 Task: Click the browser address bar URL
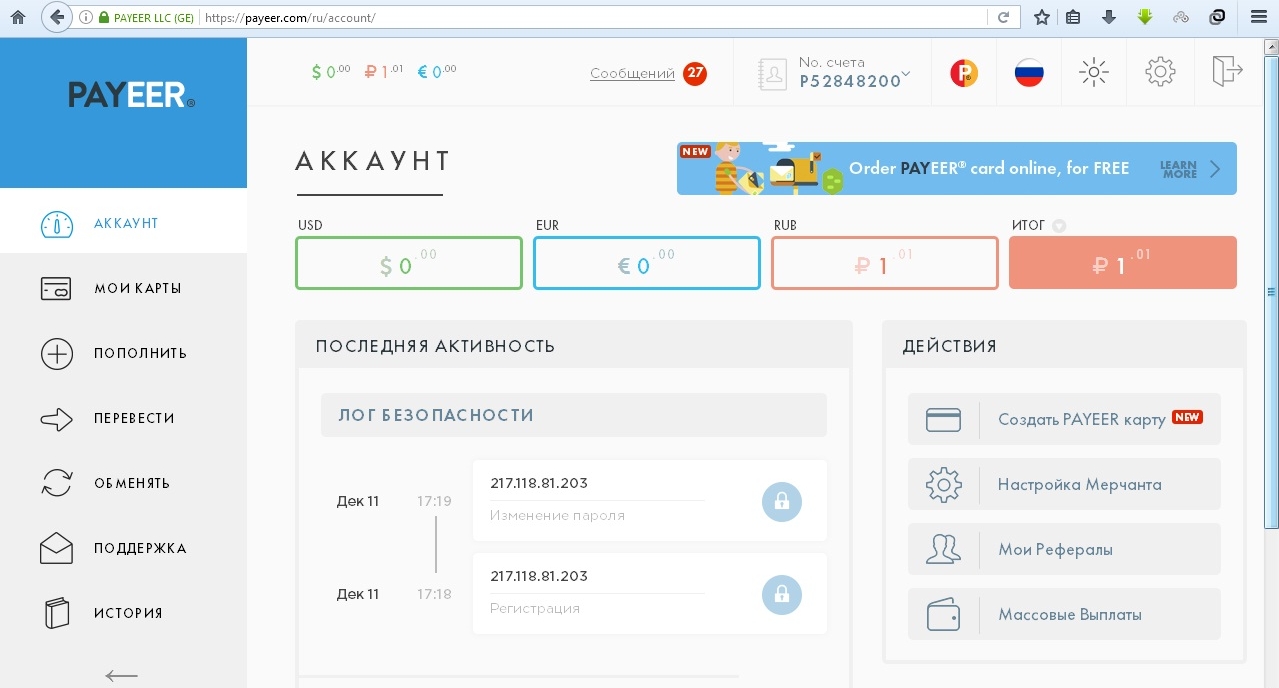click(x=594, y=18)
